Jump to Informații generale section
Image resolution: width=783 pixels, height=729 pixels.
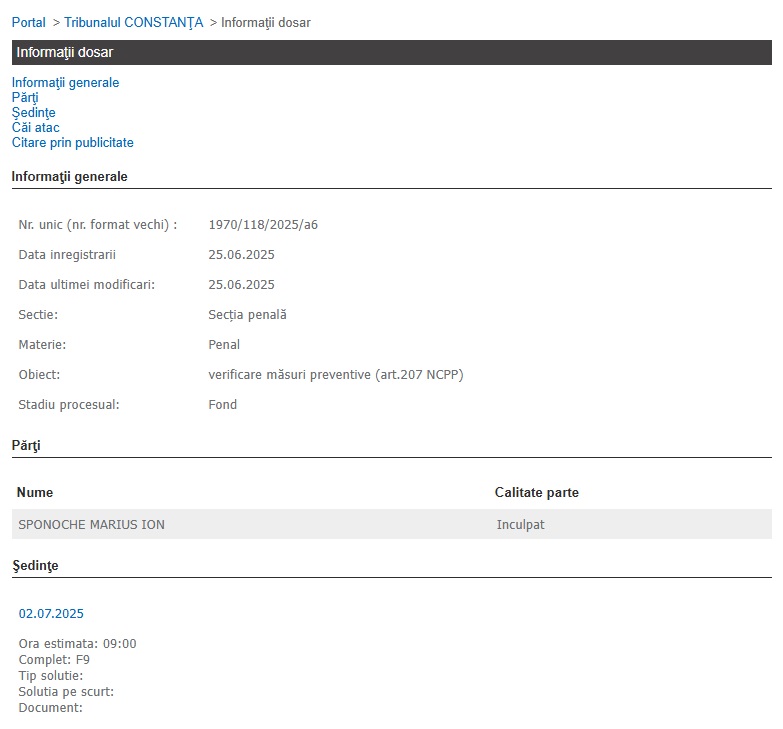65,82
